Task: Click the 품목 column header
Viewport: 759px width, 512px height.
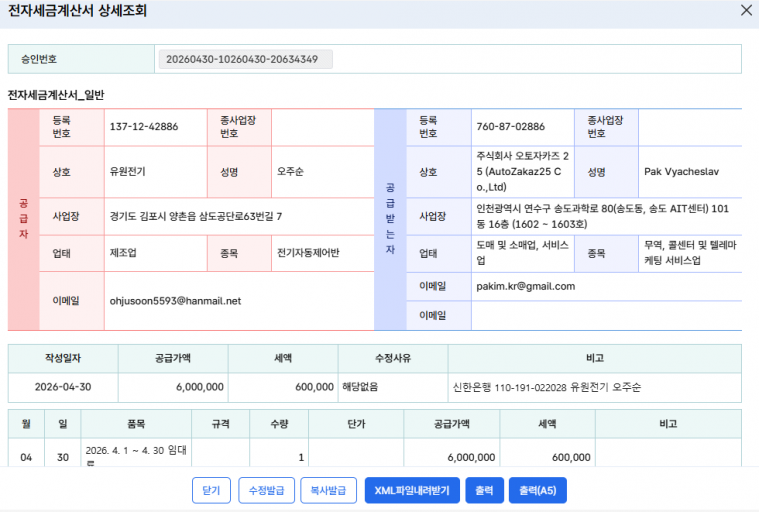Action: [136, 424]
